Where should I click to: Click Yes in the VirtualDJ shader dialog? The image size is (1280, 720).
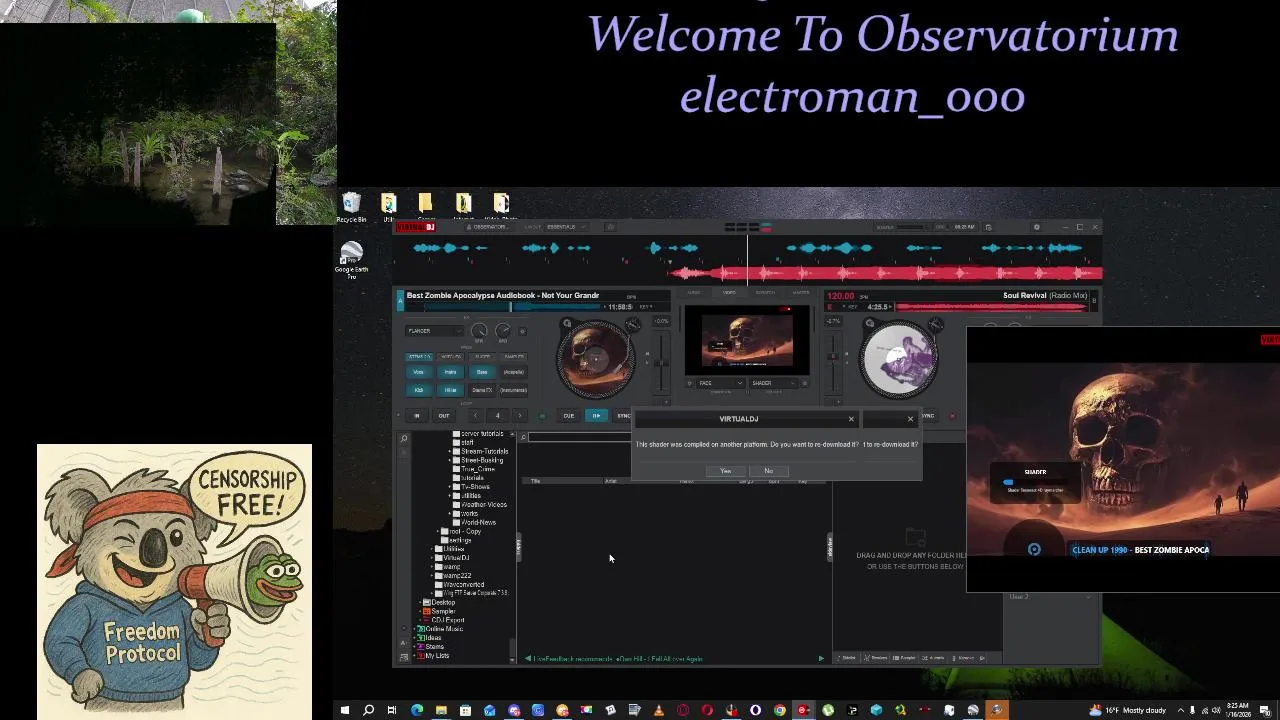726,471
